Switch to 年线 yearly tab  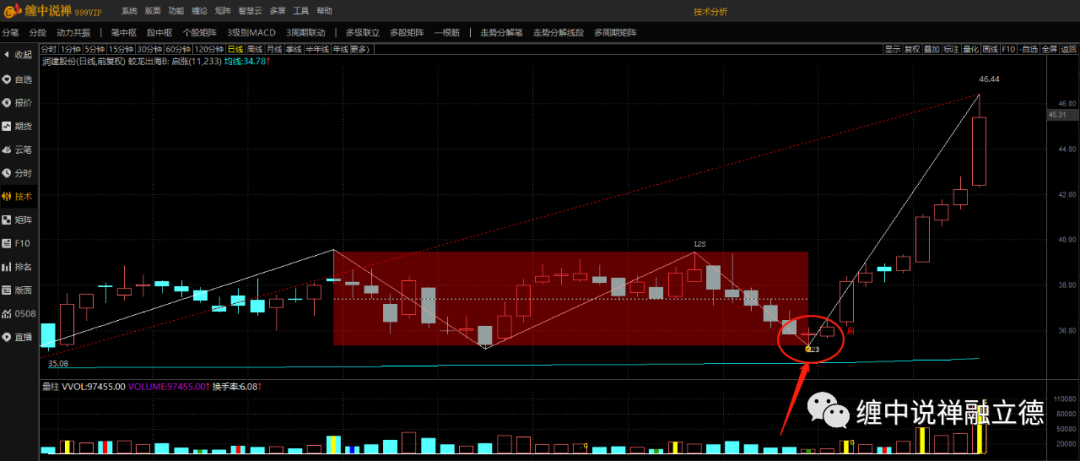(x=340, y=49)
